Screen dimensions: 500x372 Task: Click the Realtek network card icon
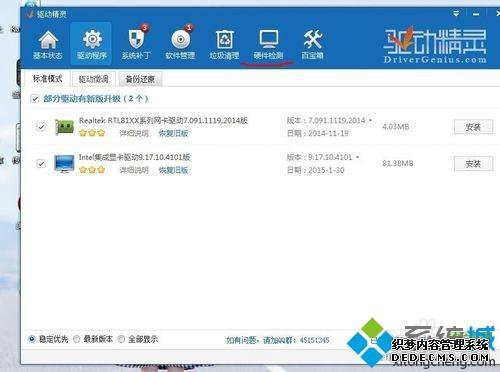[64, 127]
